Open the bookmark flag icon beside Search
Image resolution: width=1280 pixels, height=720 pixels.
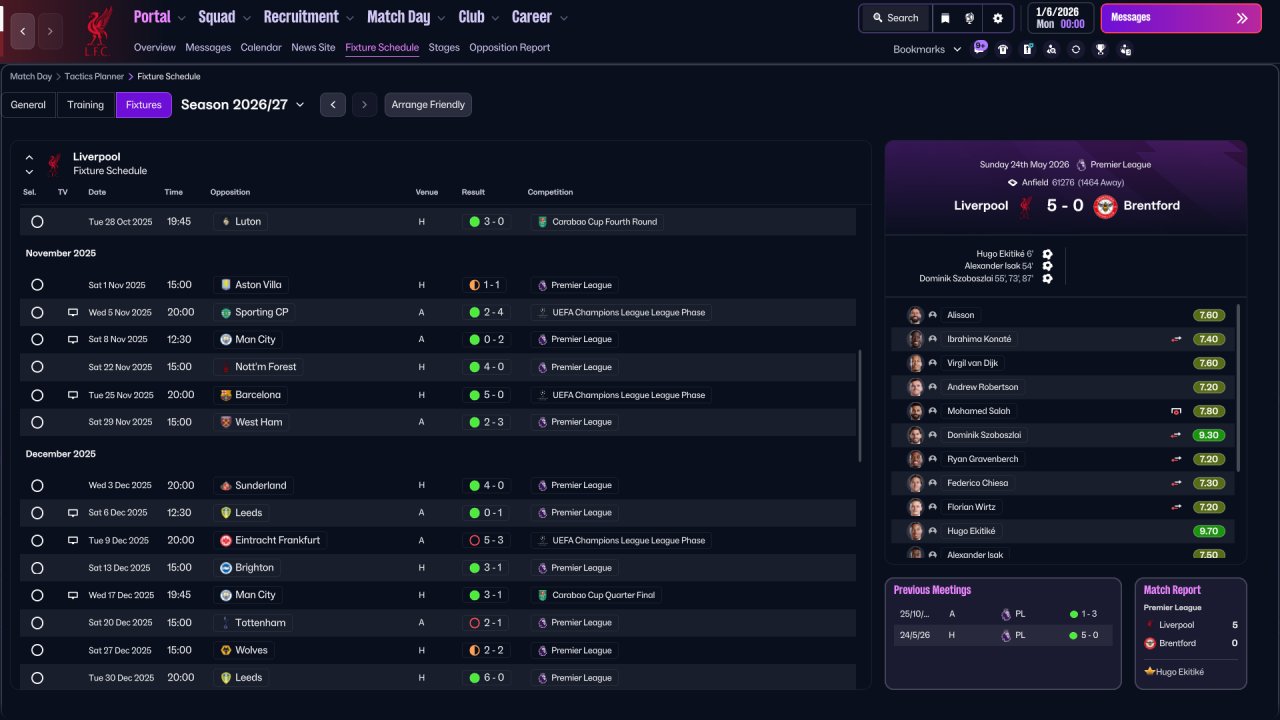946,18
